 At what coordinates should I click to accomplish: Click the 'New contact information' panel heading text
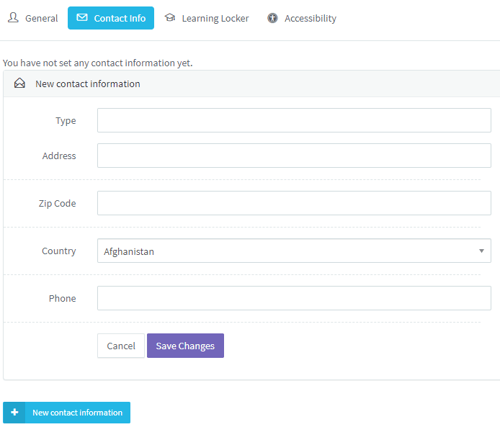pos(88,84)
